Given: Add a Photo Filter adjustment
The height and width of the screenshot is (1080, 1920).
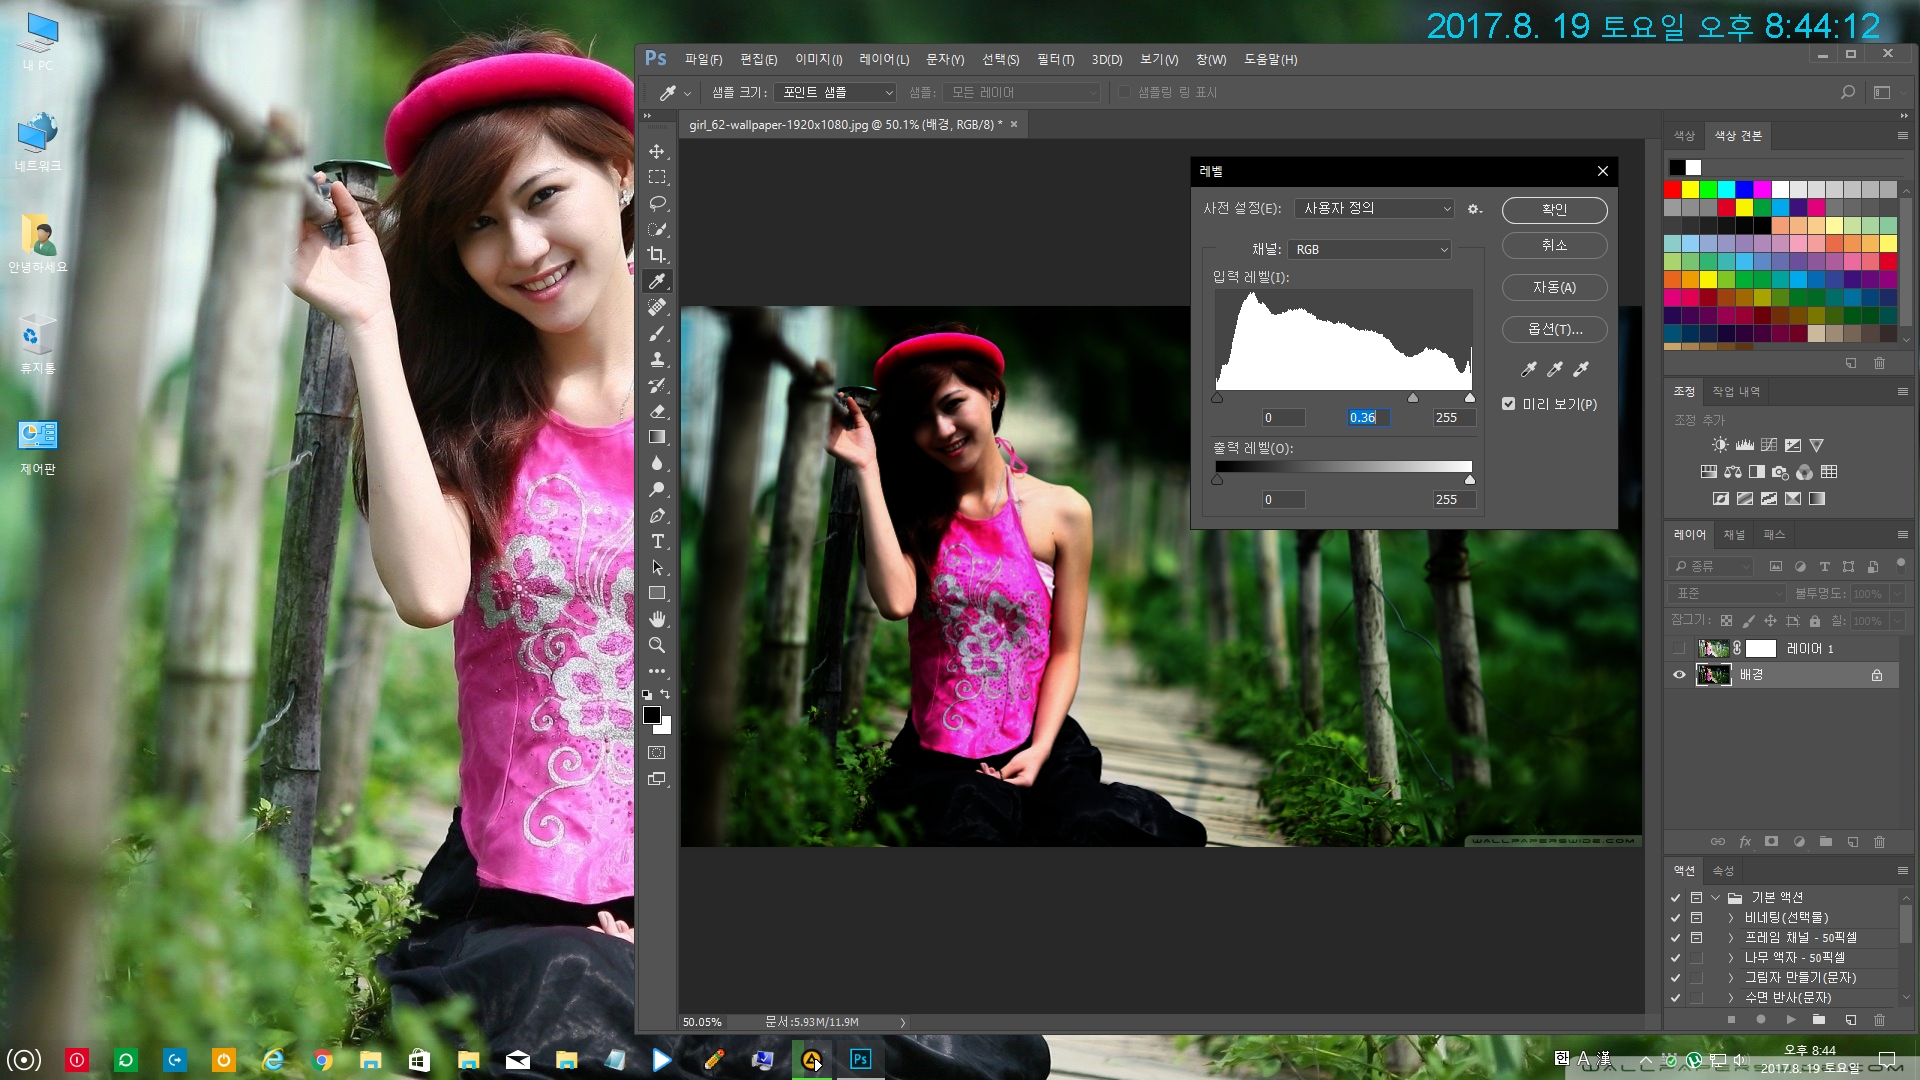Looking at the screenshot, I should 1781,472.
